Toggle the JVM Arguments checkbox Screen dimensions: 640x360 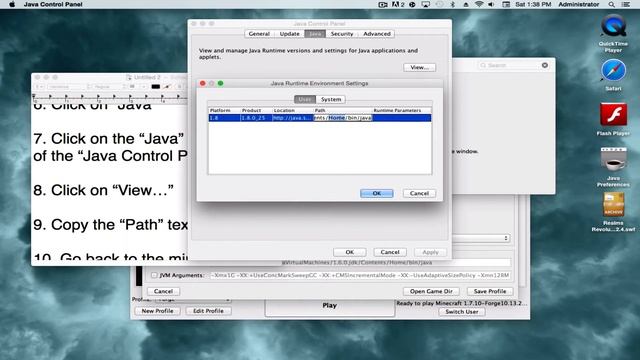pos(154,276)
